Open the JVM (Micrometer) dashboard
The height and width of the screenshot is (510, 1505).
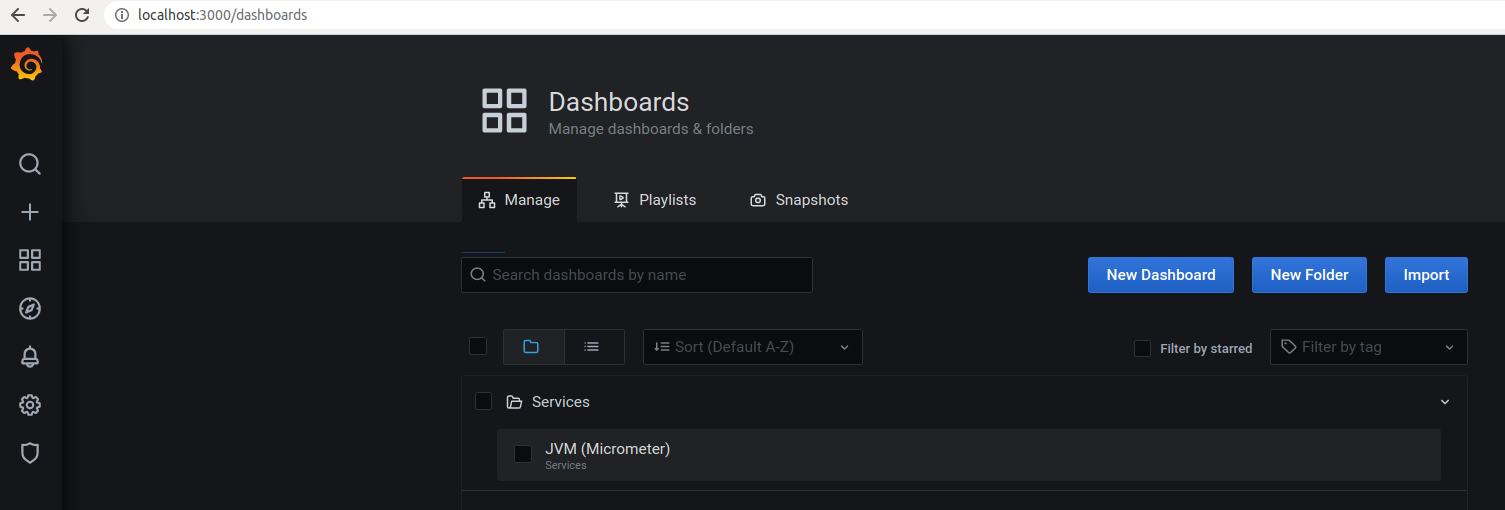tap(969, 455)
